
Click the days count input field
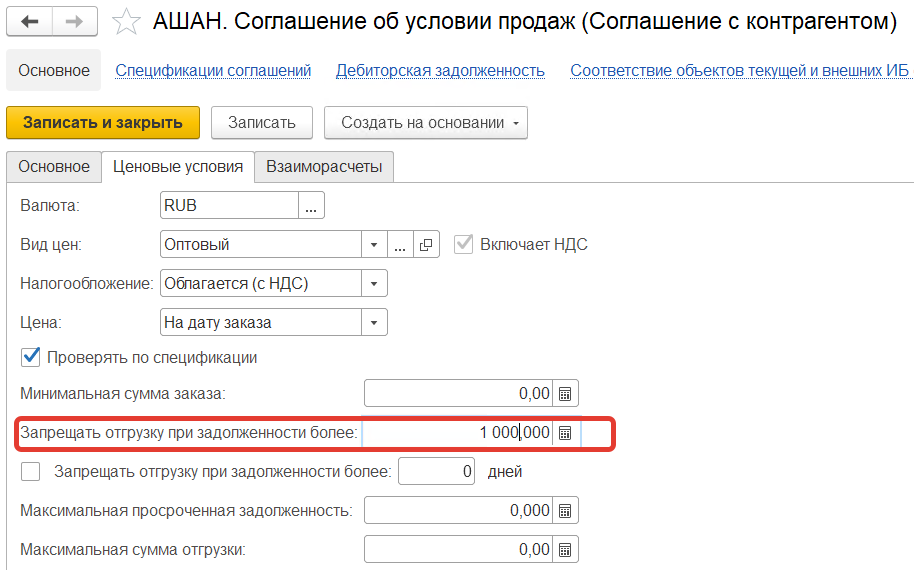tap(436, 471)
